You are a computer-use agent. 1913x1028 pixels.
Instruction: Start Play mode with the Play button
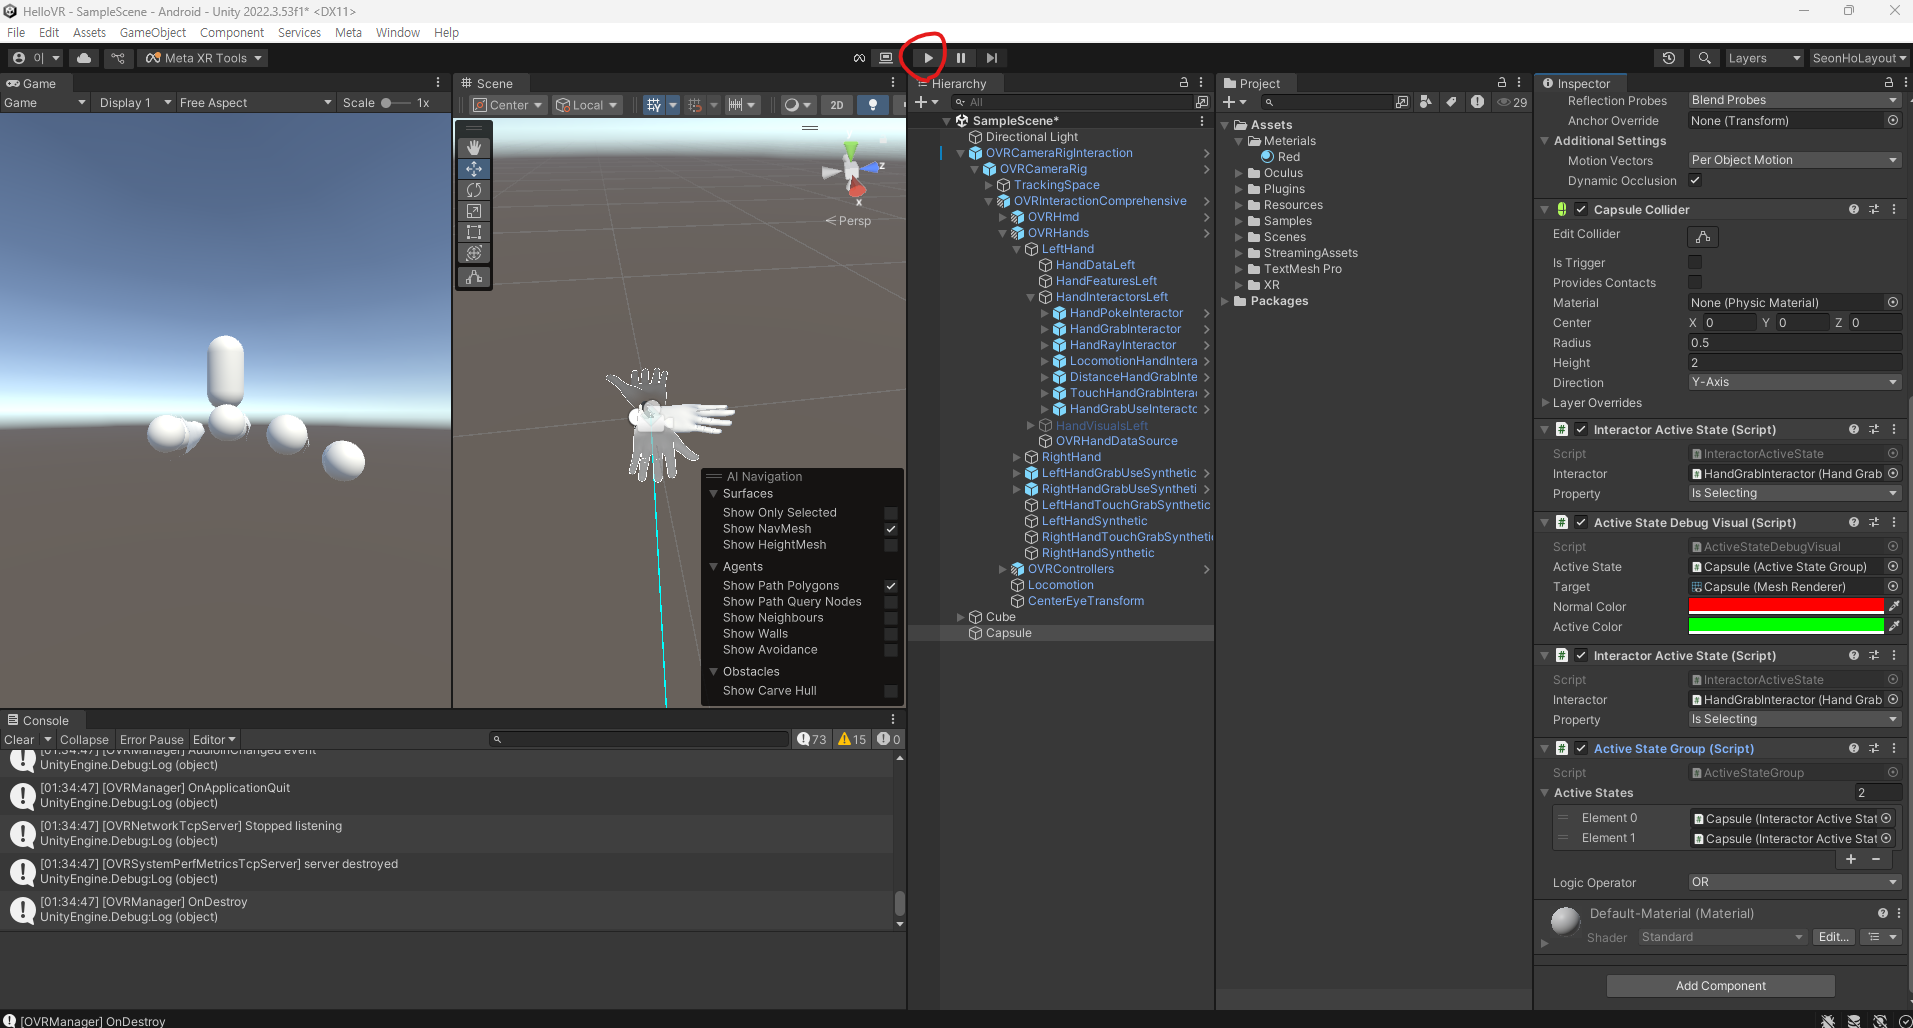(x=928, y=58)
